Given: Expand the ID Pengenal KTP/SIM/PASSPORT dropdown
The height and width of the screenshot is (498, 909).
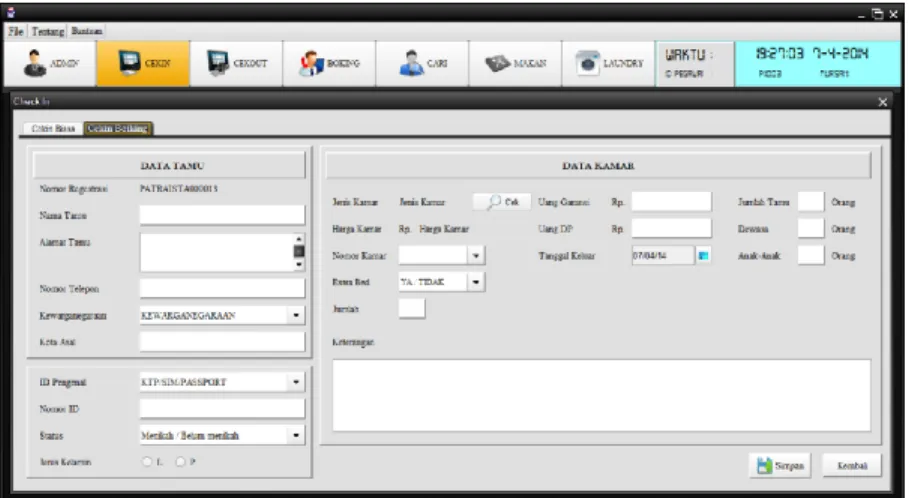Looking at the screenshot, I should 296,382.
